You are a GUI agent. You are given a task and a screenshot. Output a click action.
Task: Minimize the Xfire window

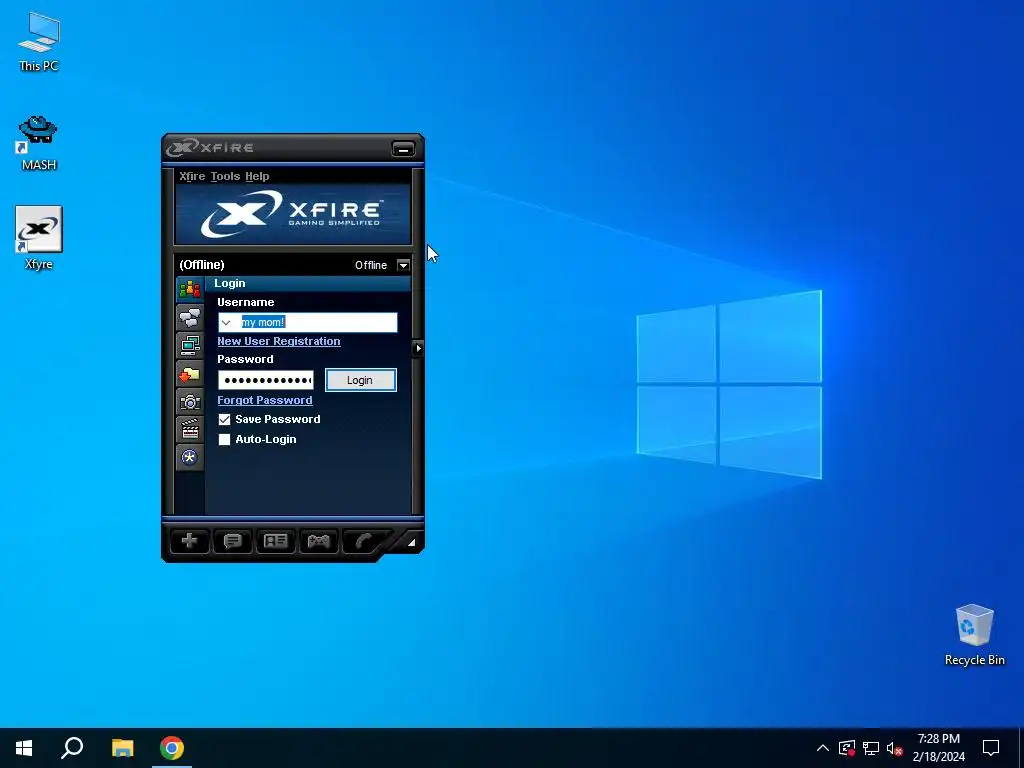[403, 149]
